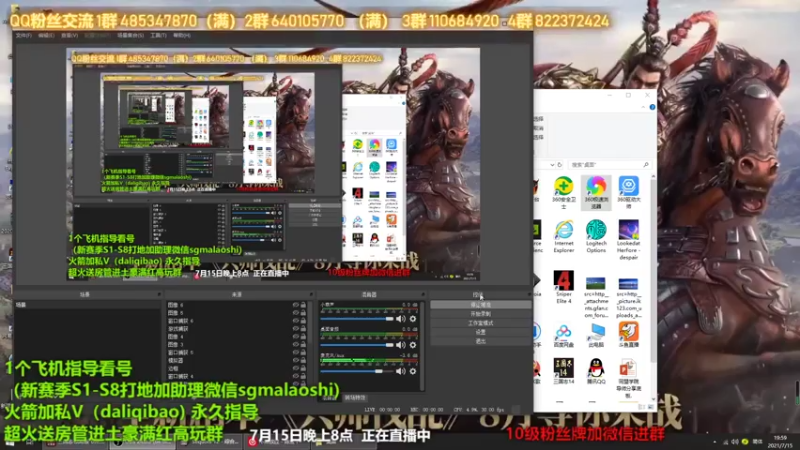Open the 此电脑 This PC icon

click(596, 336)
